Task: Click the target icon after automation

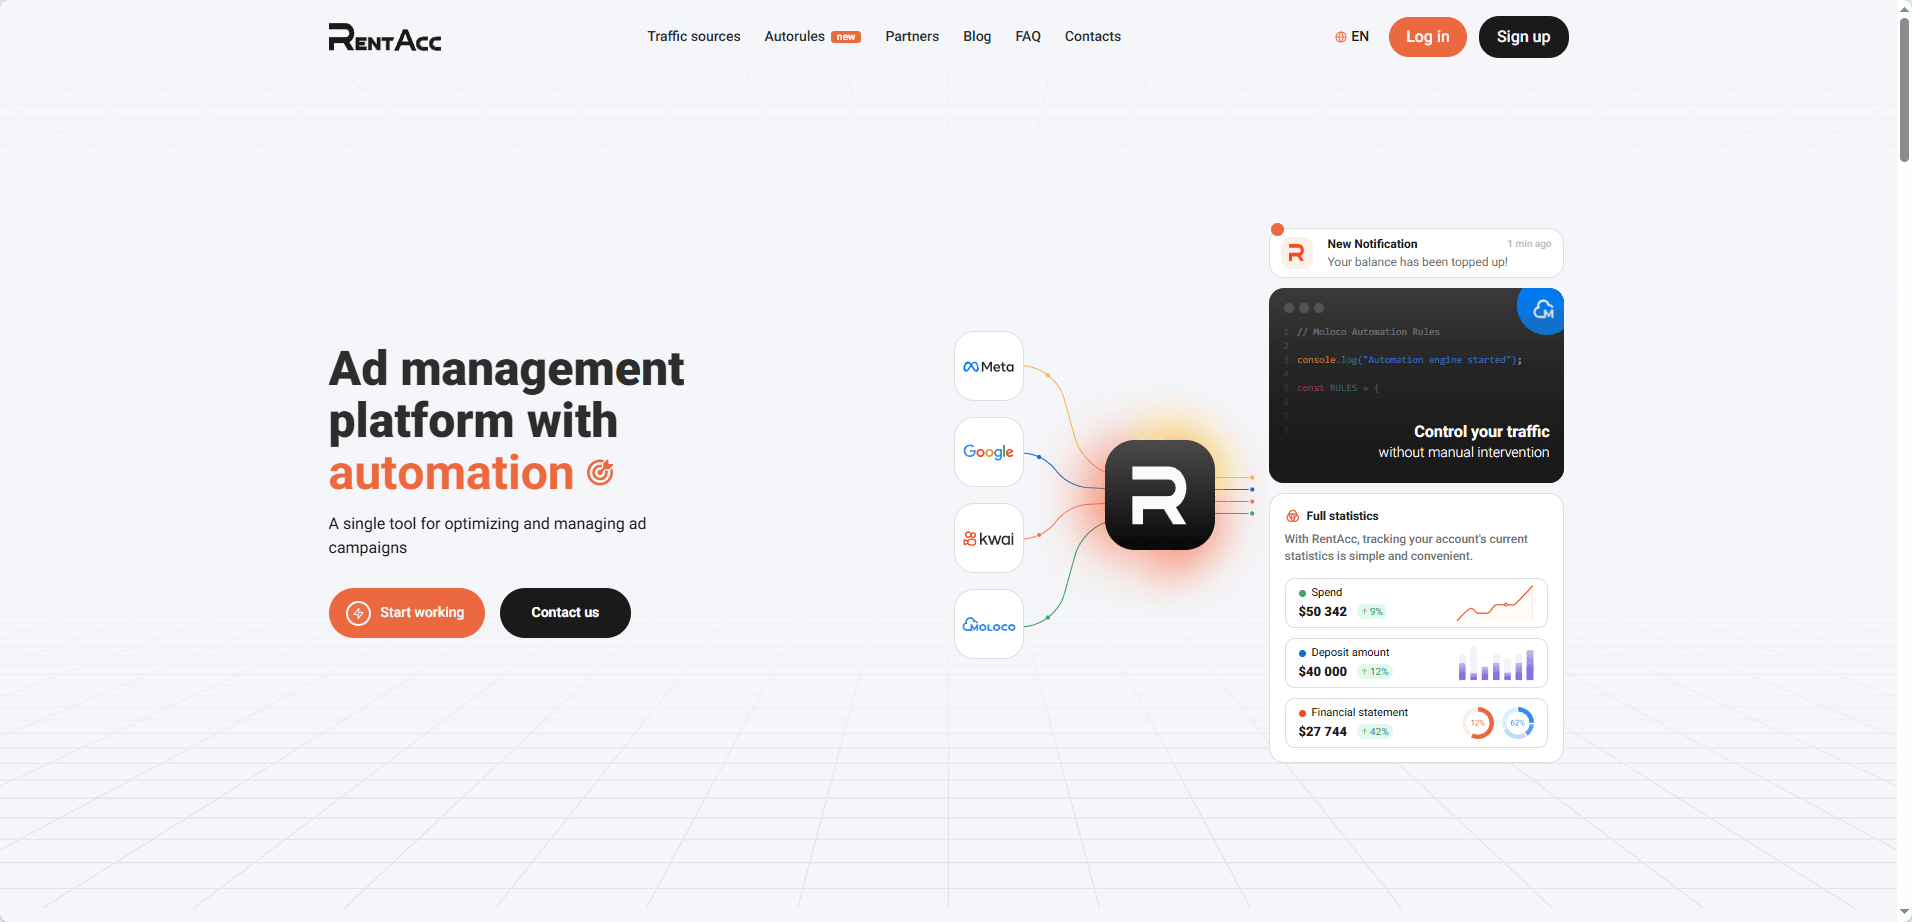Action: pos(600,472)
